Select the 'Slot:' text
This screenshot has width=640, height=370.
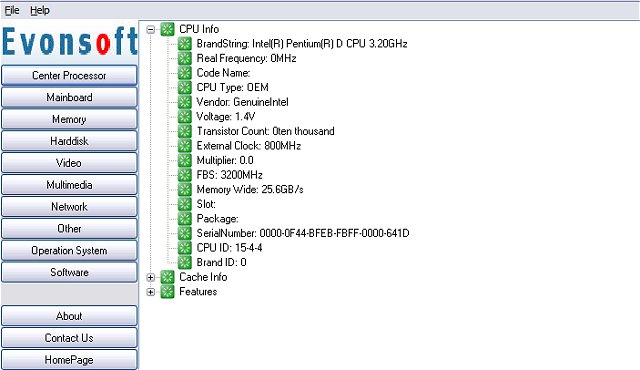(x=206, y=204)
